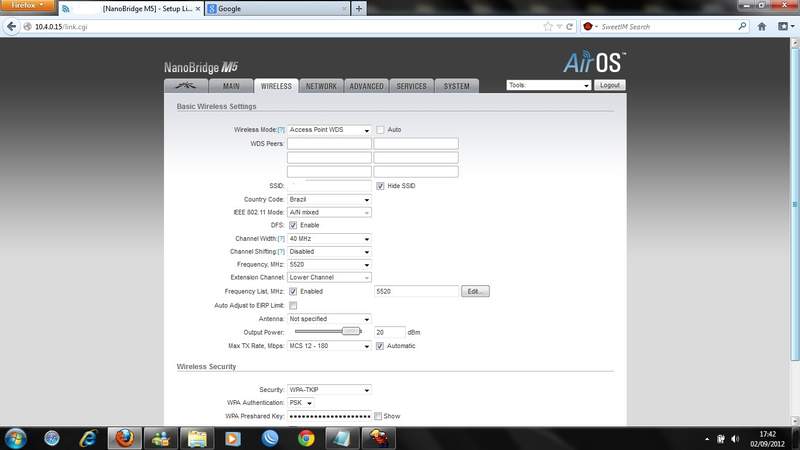800x450 pixels.
Task: Toggle Automatic Max TX Rate checkbox
Action: (x=380, y=346)
